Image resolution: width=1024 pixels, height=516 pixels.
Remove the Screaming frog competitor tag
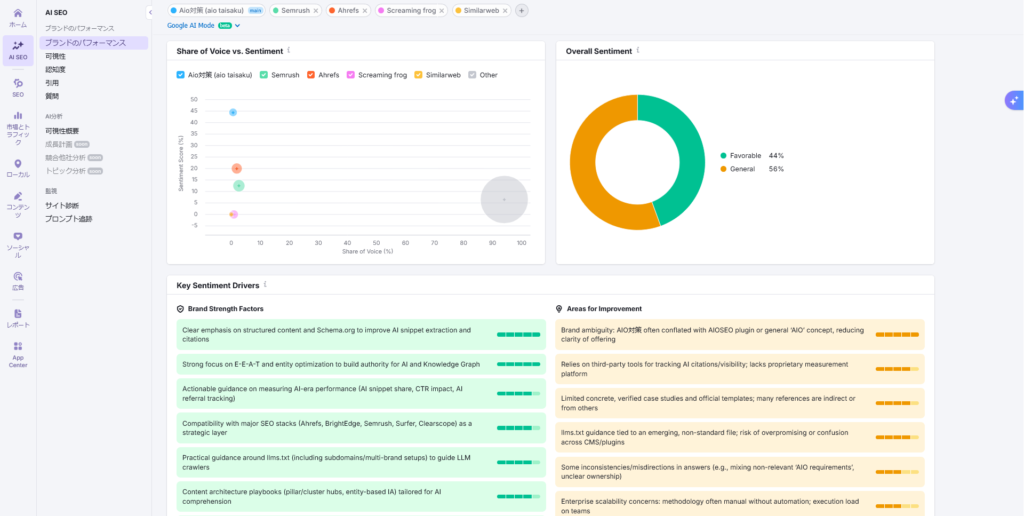(x=442, y=10)
